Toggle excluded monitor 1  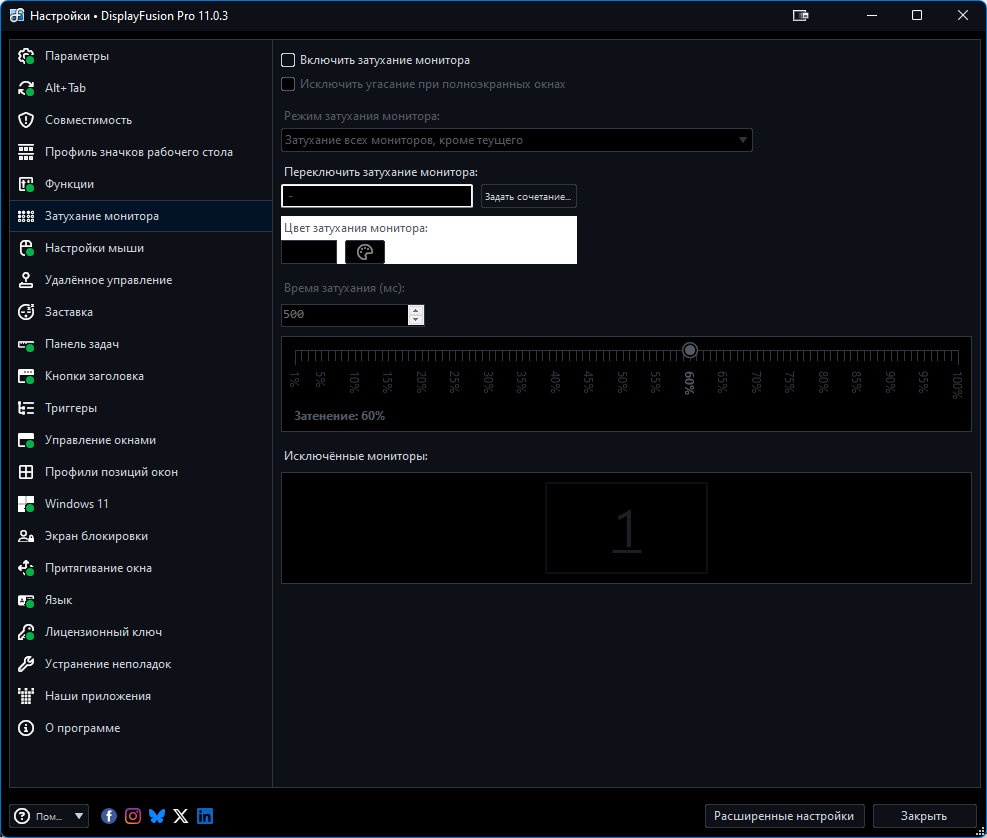626,528
